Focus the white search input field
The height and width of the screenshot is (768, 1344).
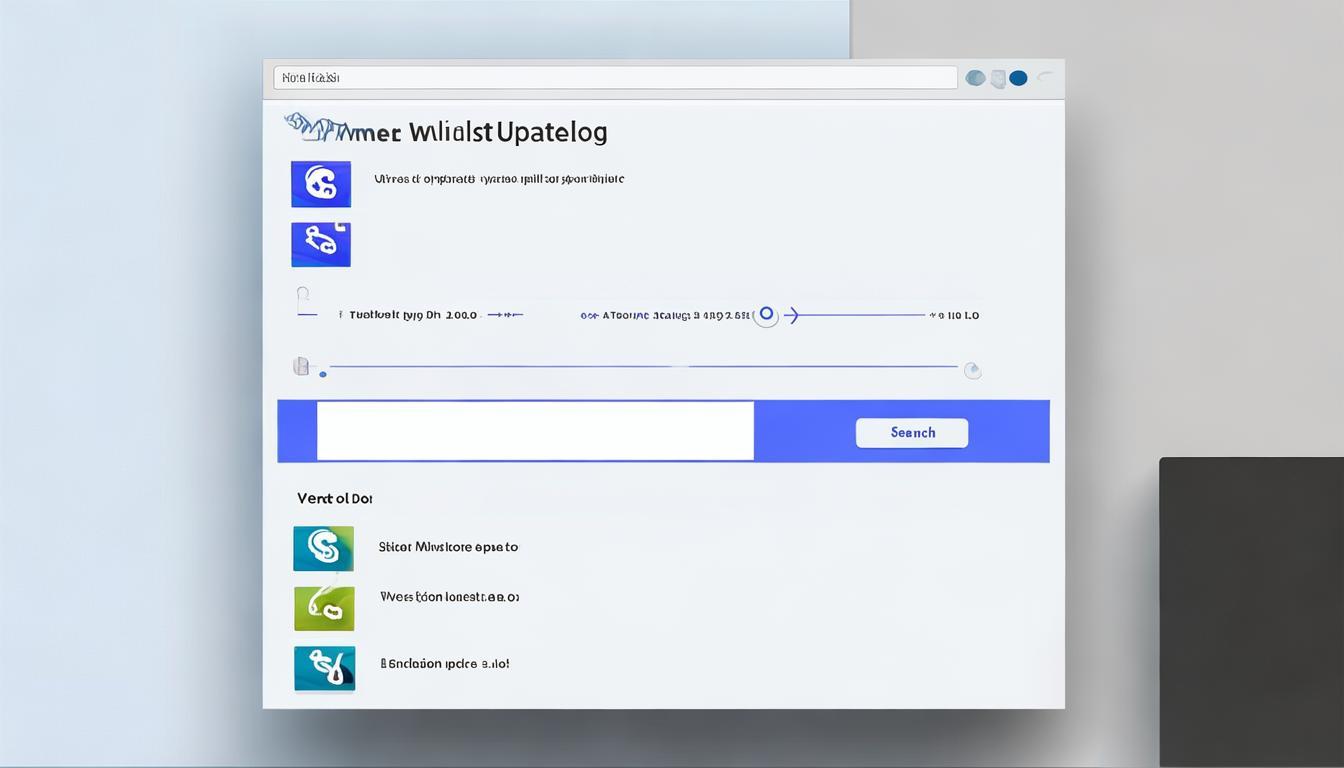(535, 431)
